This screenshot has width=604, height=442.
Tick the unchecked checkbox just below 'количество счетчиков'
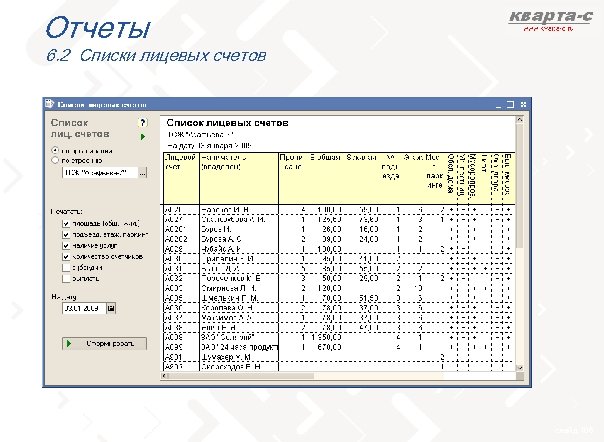click(66, 267)
